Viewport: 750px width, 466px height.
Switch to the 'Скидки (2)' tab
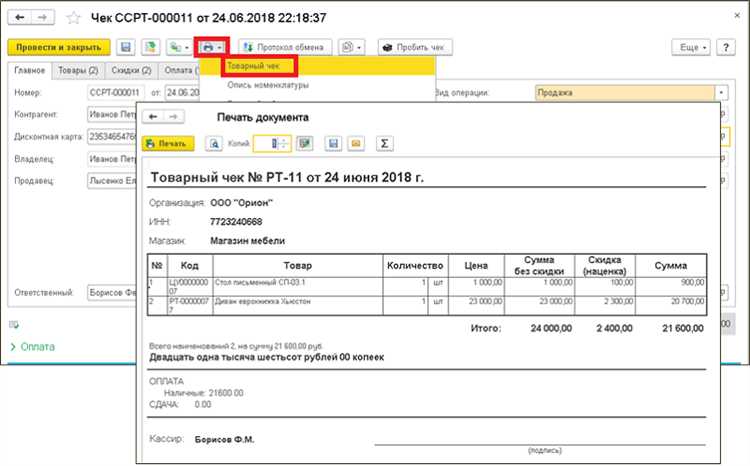click(x=132, y=70)
